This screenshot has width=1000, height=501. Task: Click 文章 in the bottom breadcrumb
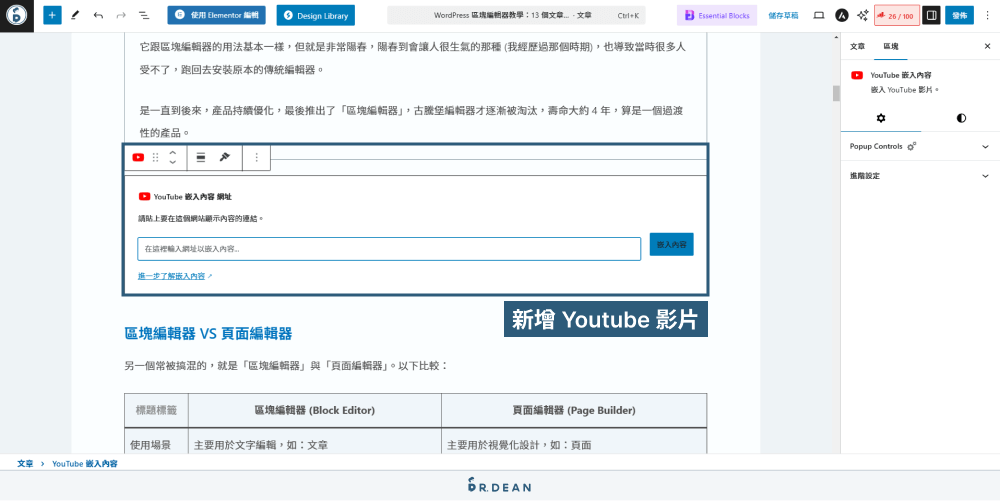25,463
